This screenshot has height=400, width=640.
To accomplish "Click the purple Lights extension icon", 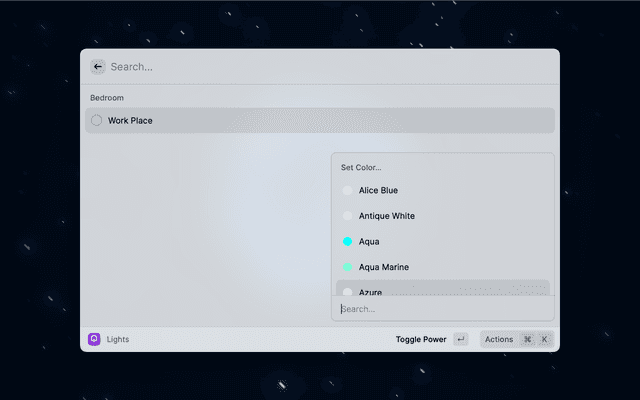I will (94, 339).
